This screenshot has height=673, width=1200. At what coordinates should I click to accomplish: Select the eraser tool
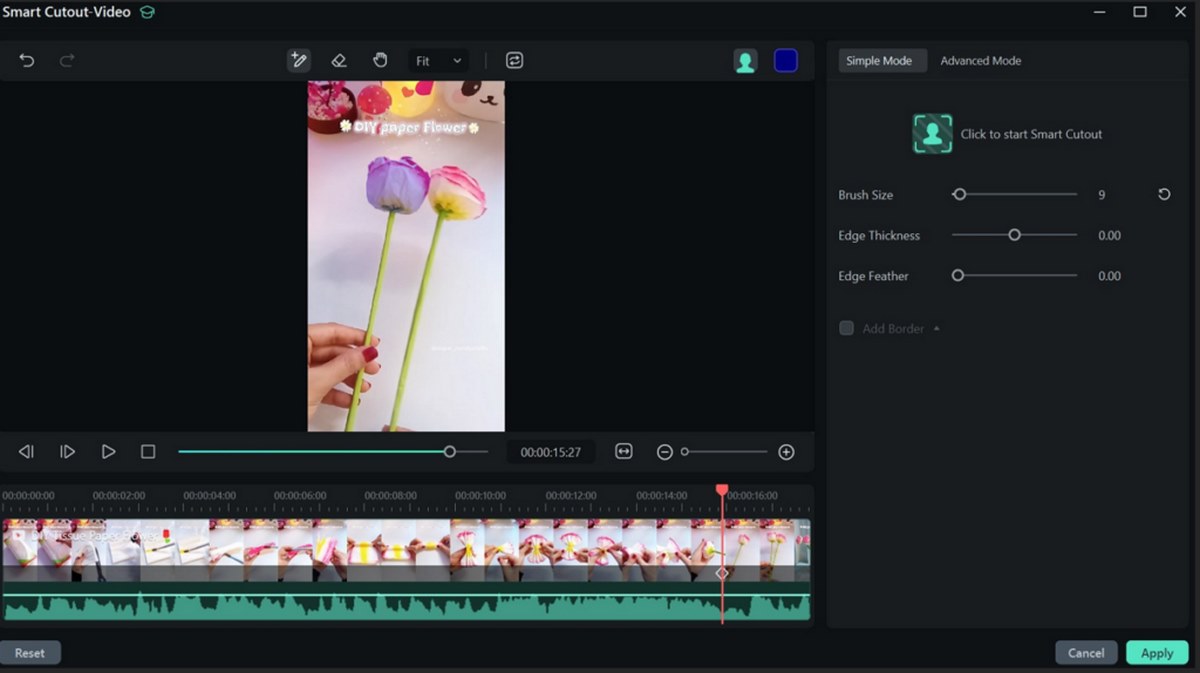(339, 61)
